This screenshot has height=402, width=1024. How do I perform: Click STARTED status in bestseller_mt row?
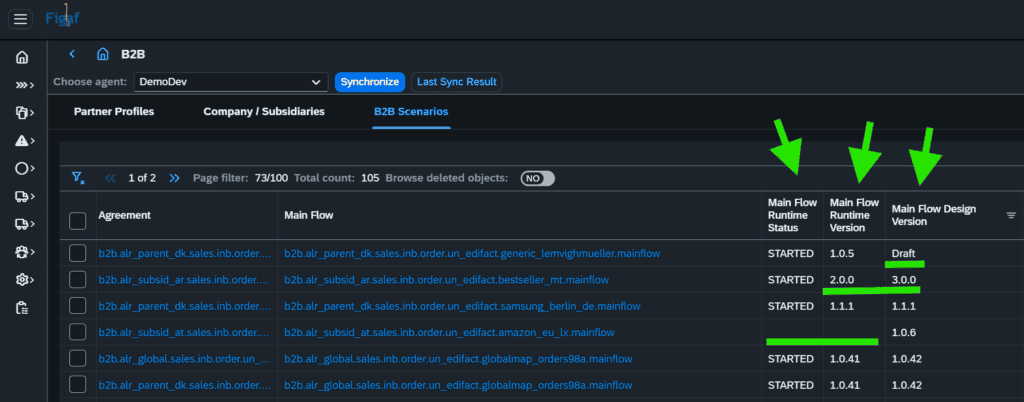(x=791, y=279)
